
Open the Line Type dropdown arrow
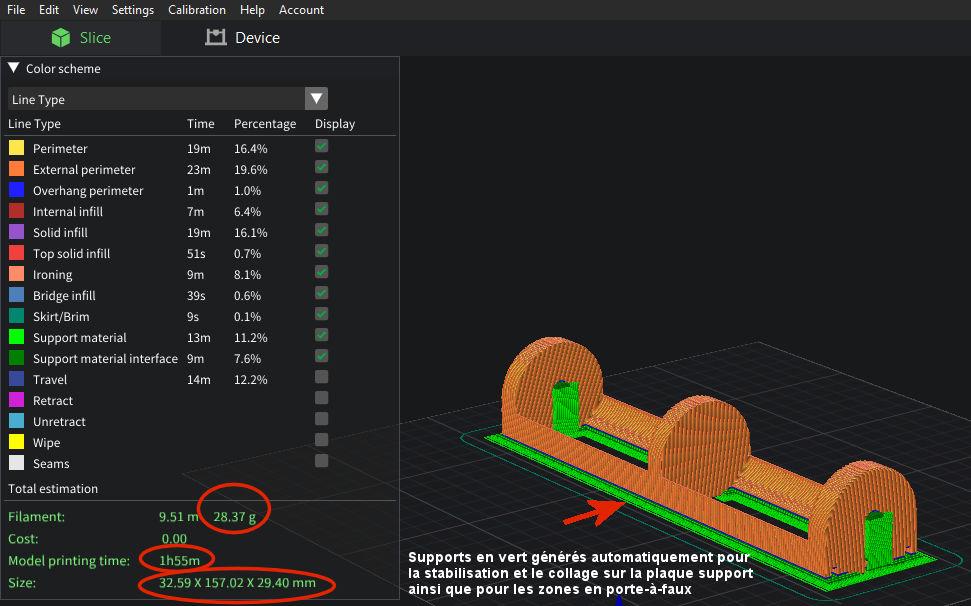coord(316,99)
